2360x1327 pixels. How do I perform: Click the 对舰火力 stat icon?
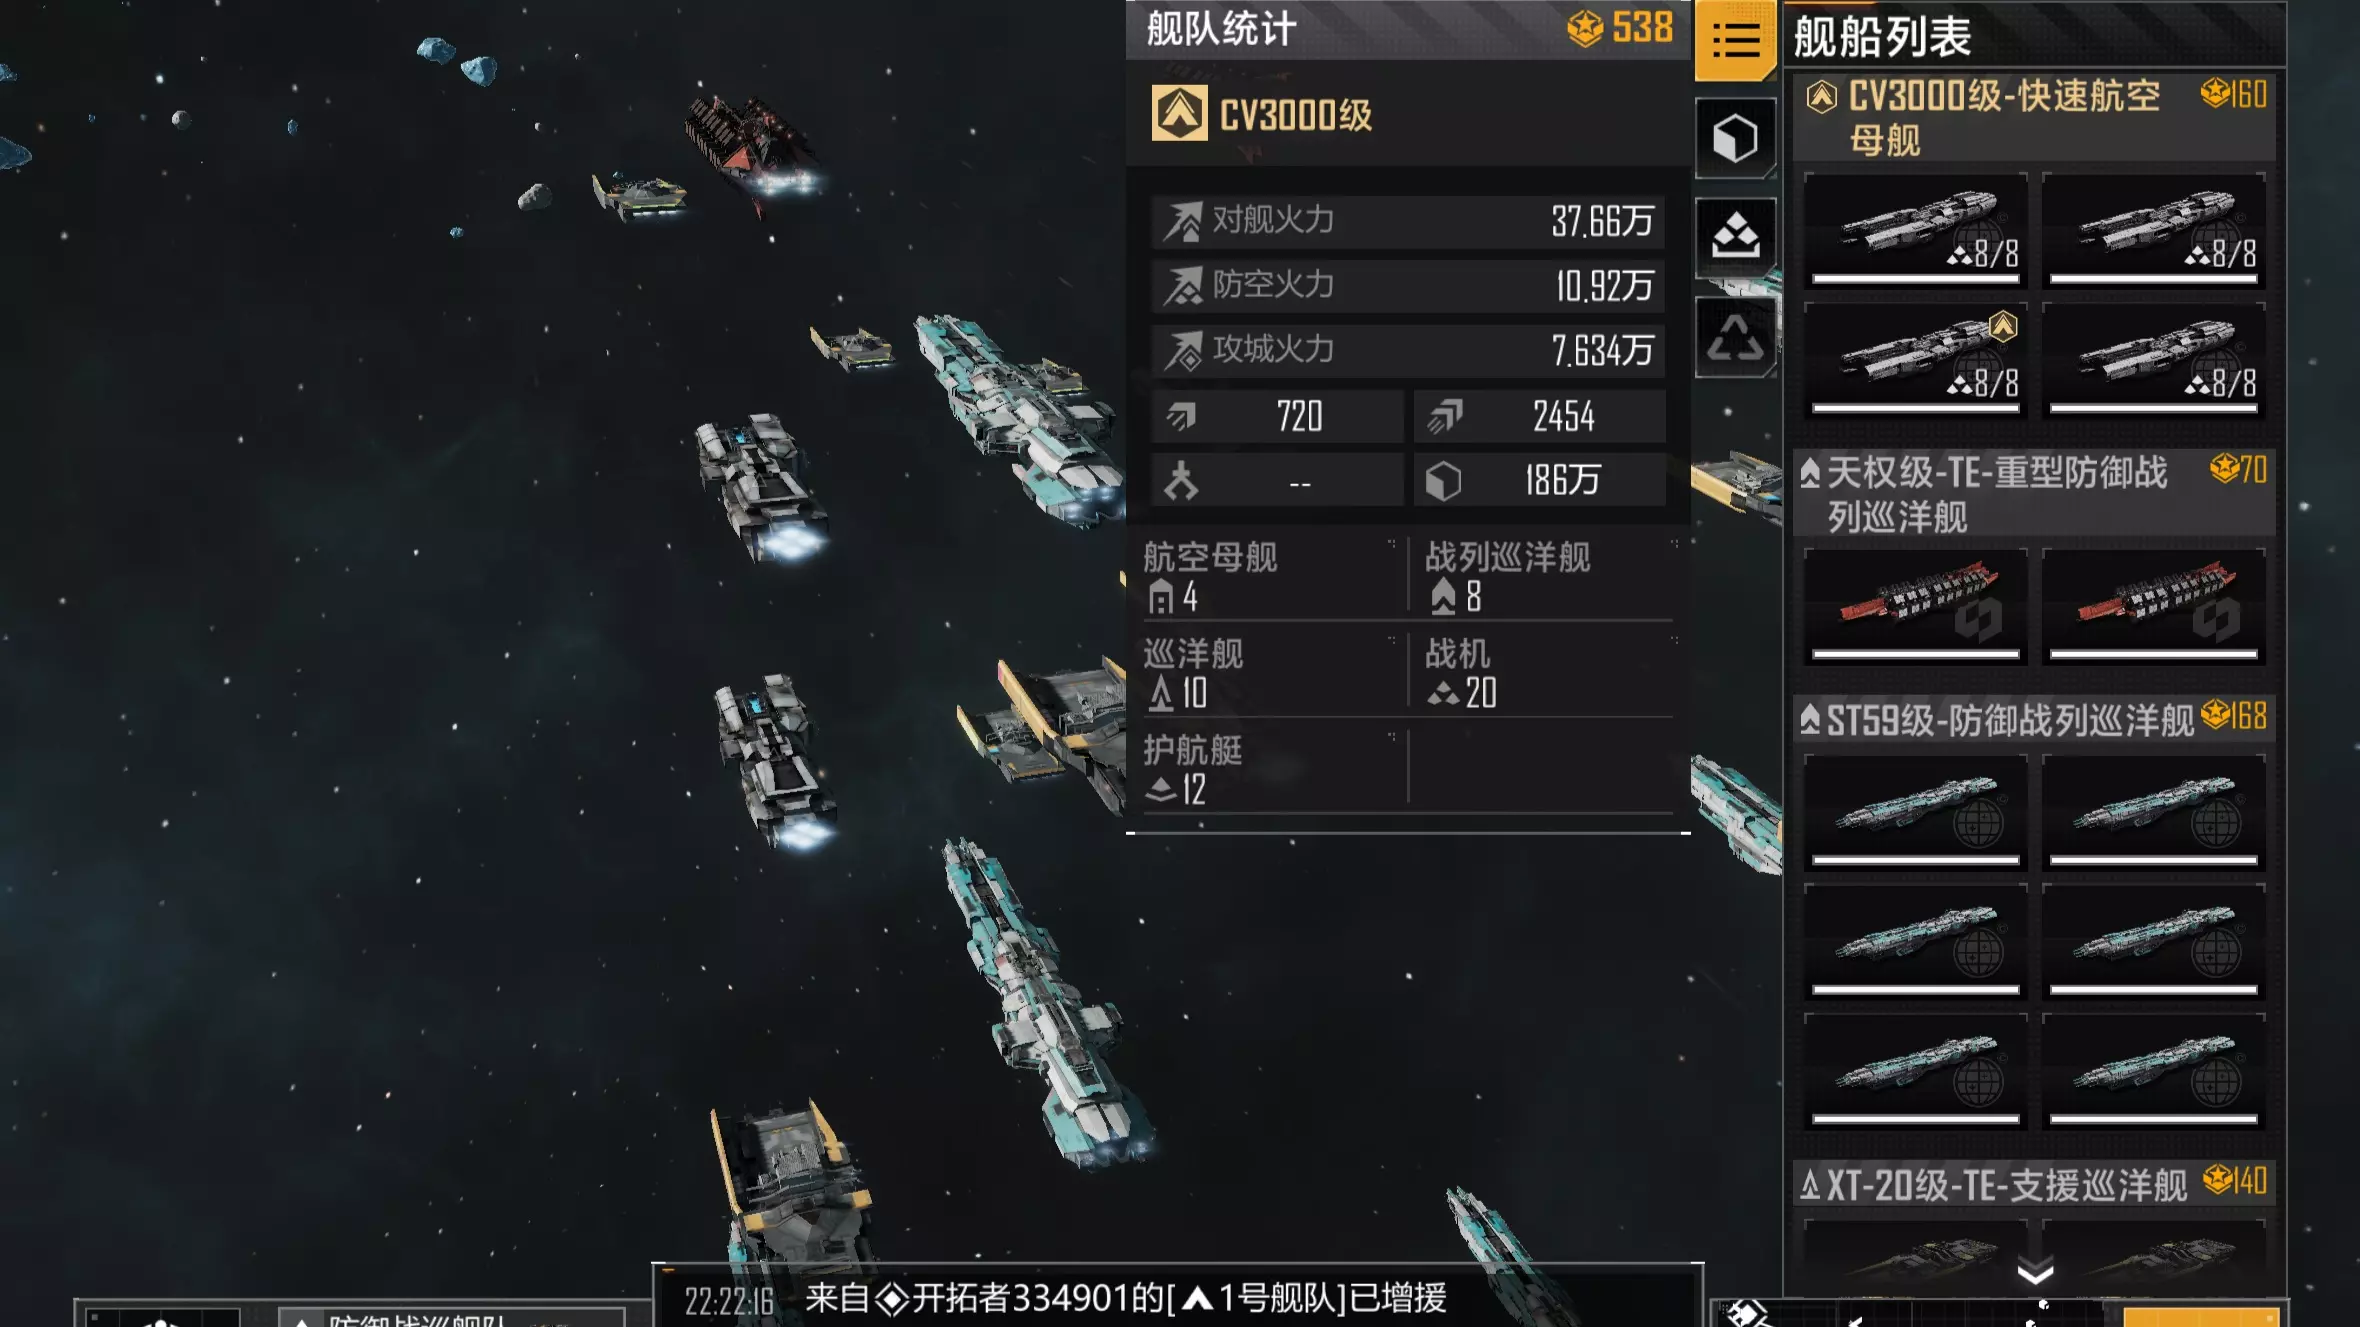1183,222
